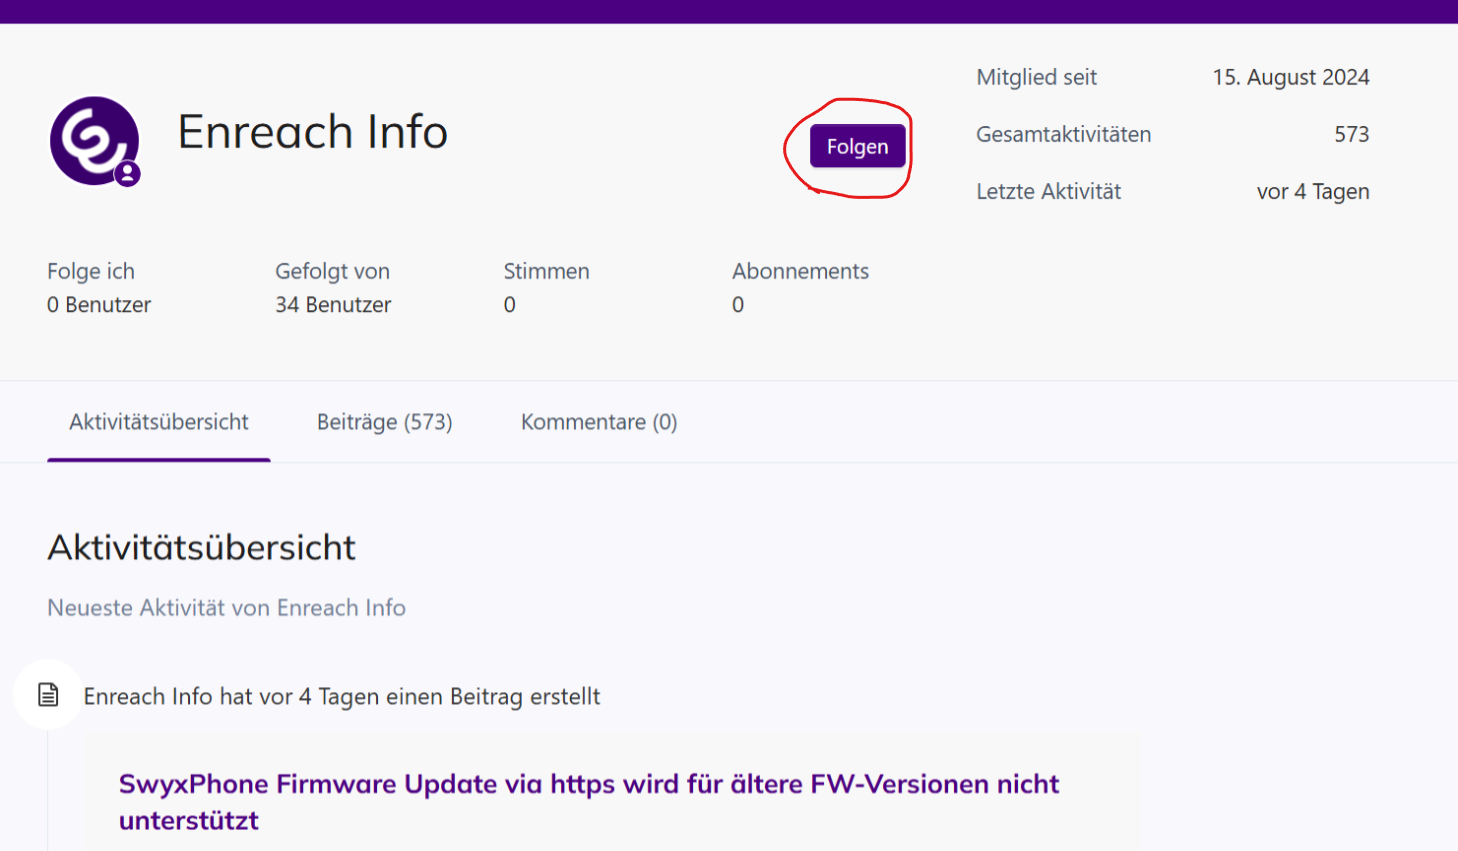This screenshot has height=851, width=1458.
Task: Click the Gefolgt von label
Action: point(332,271)
